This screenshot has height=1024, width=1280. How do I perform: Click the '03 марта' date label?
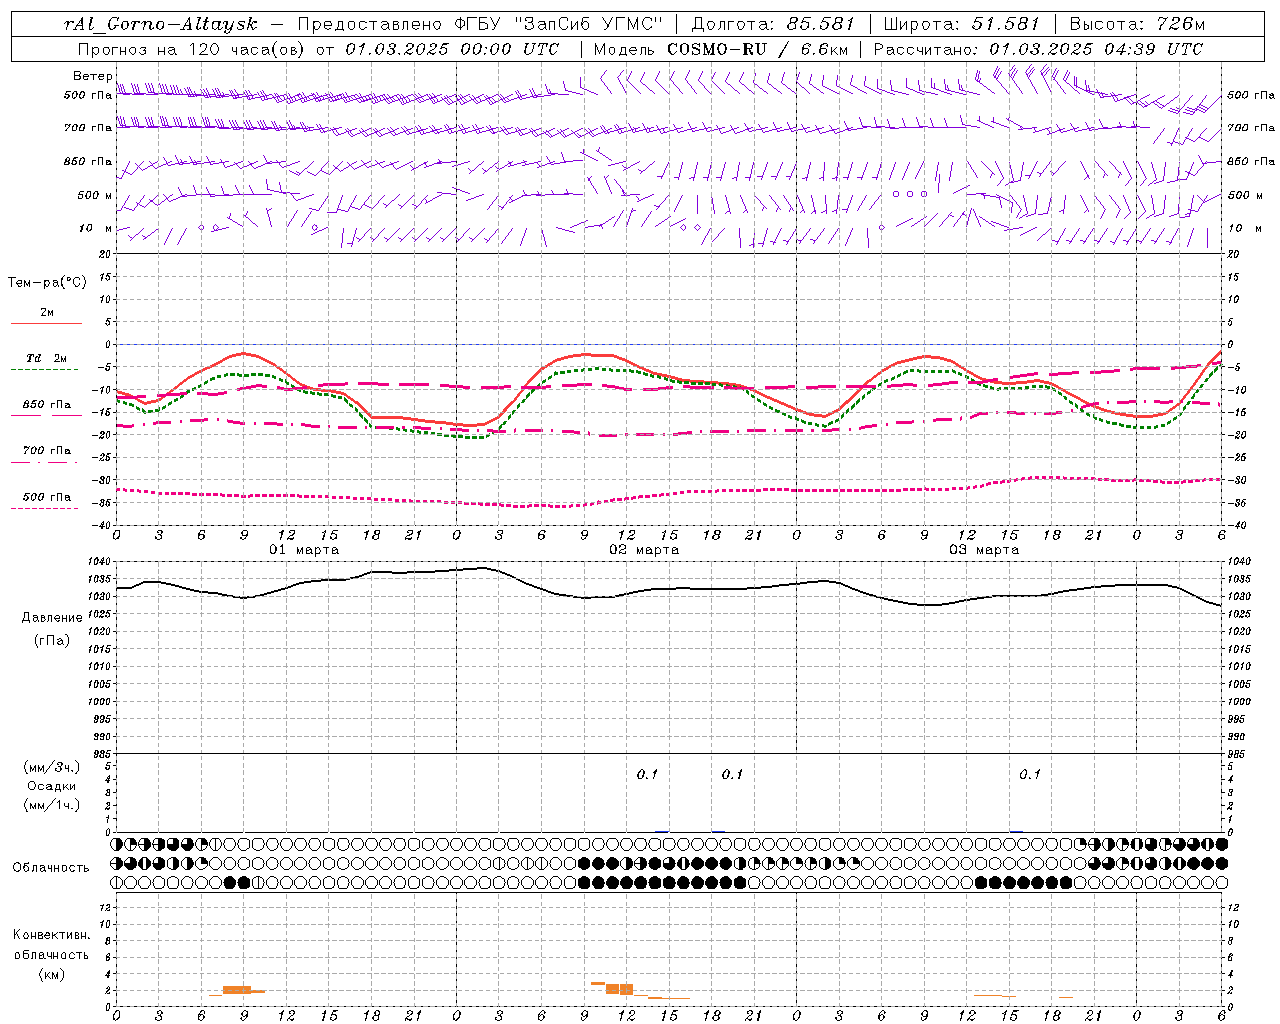(x=984, y=550)
